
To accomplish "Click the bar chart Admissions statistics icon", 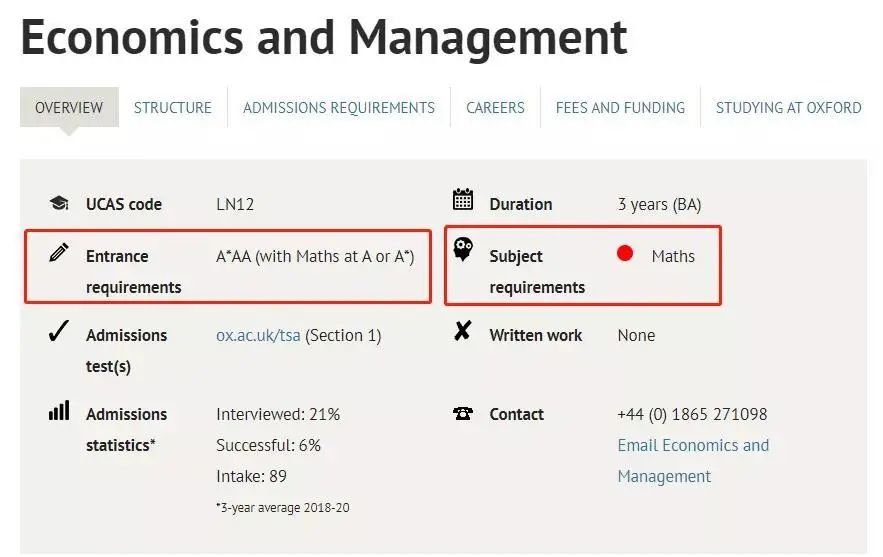I will [x=59, y=411].
